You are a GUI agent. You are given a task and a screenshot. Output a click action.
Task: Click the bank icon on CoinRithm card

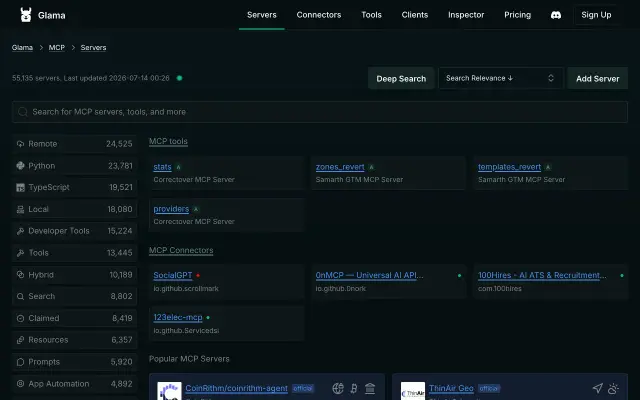(370, 388)
